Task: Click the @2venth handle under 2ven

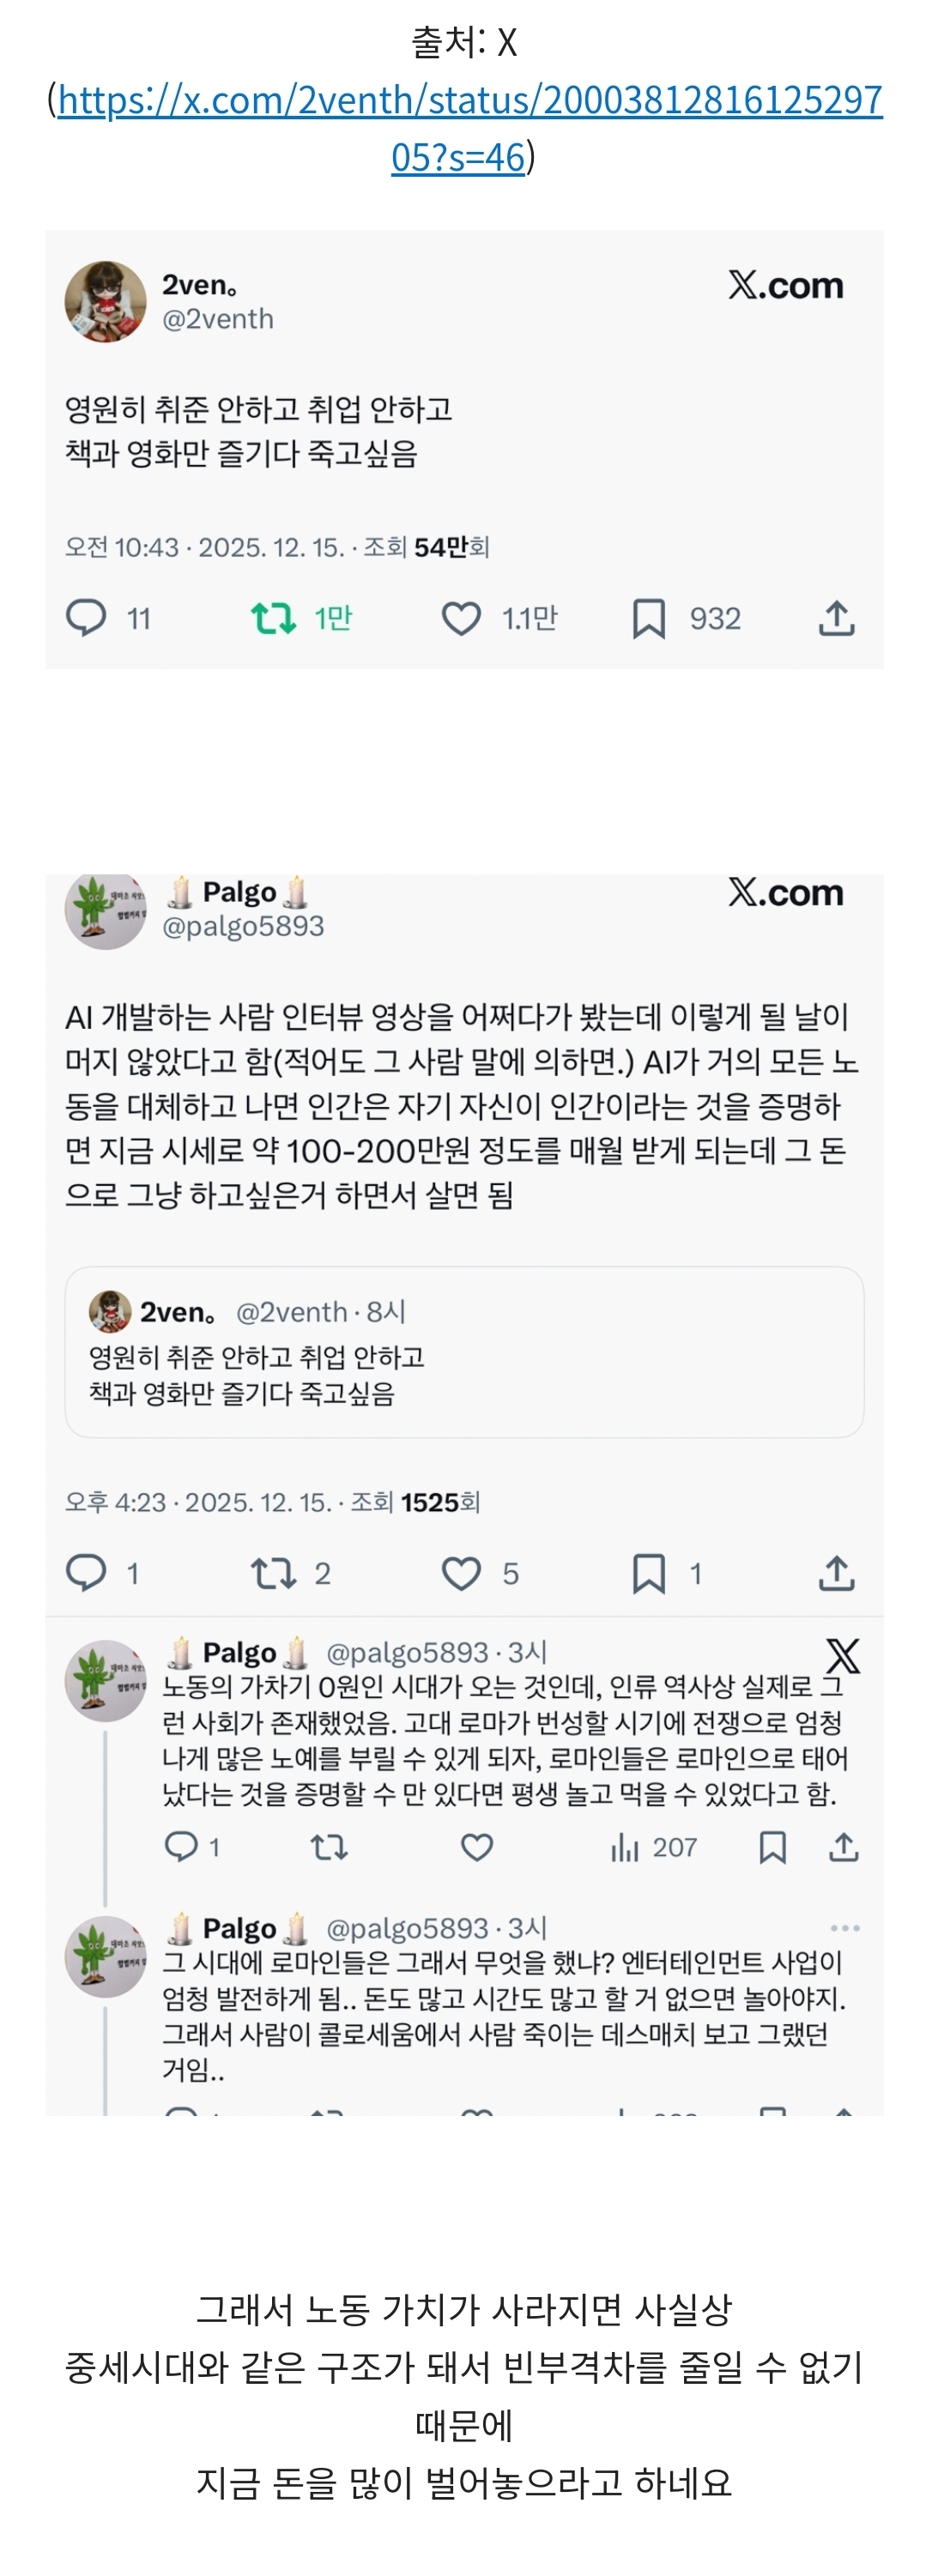Action: (218, 319)
